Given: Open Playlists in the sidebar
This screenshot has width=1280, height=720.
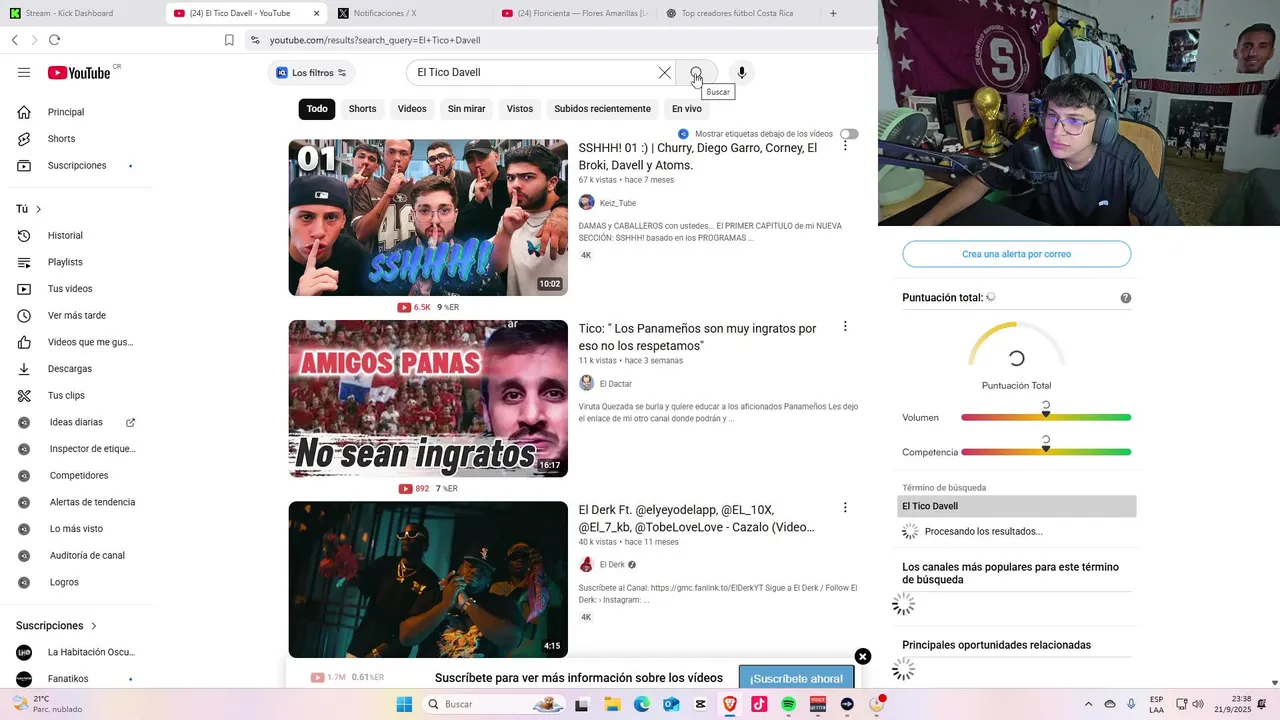Looking at the screenshot, I should (x=65, y=262).
